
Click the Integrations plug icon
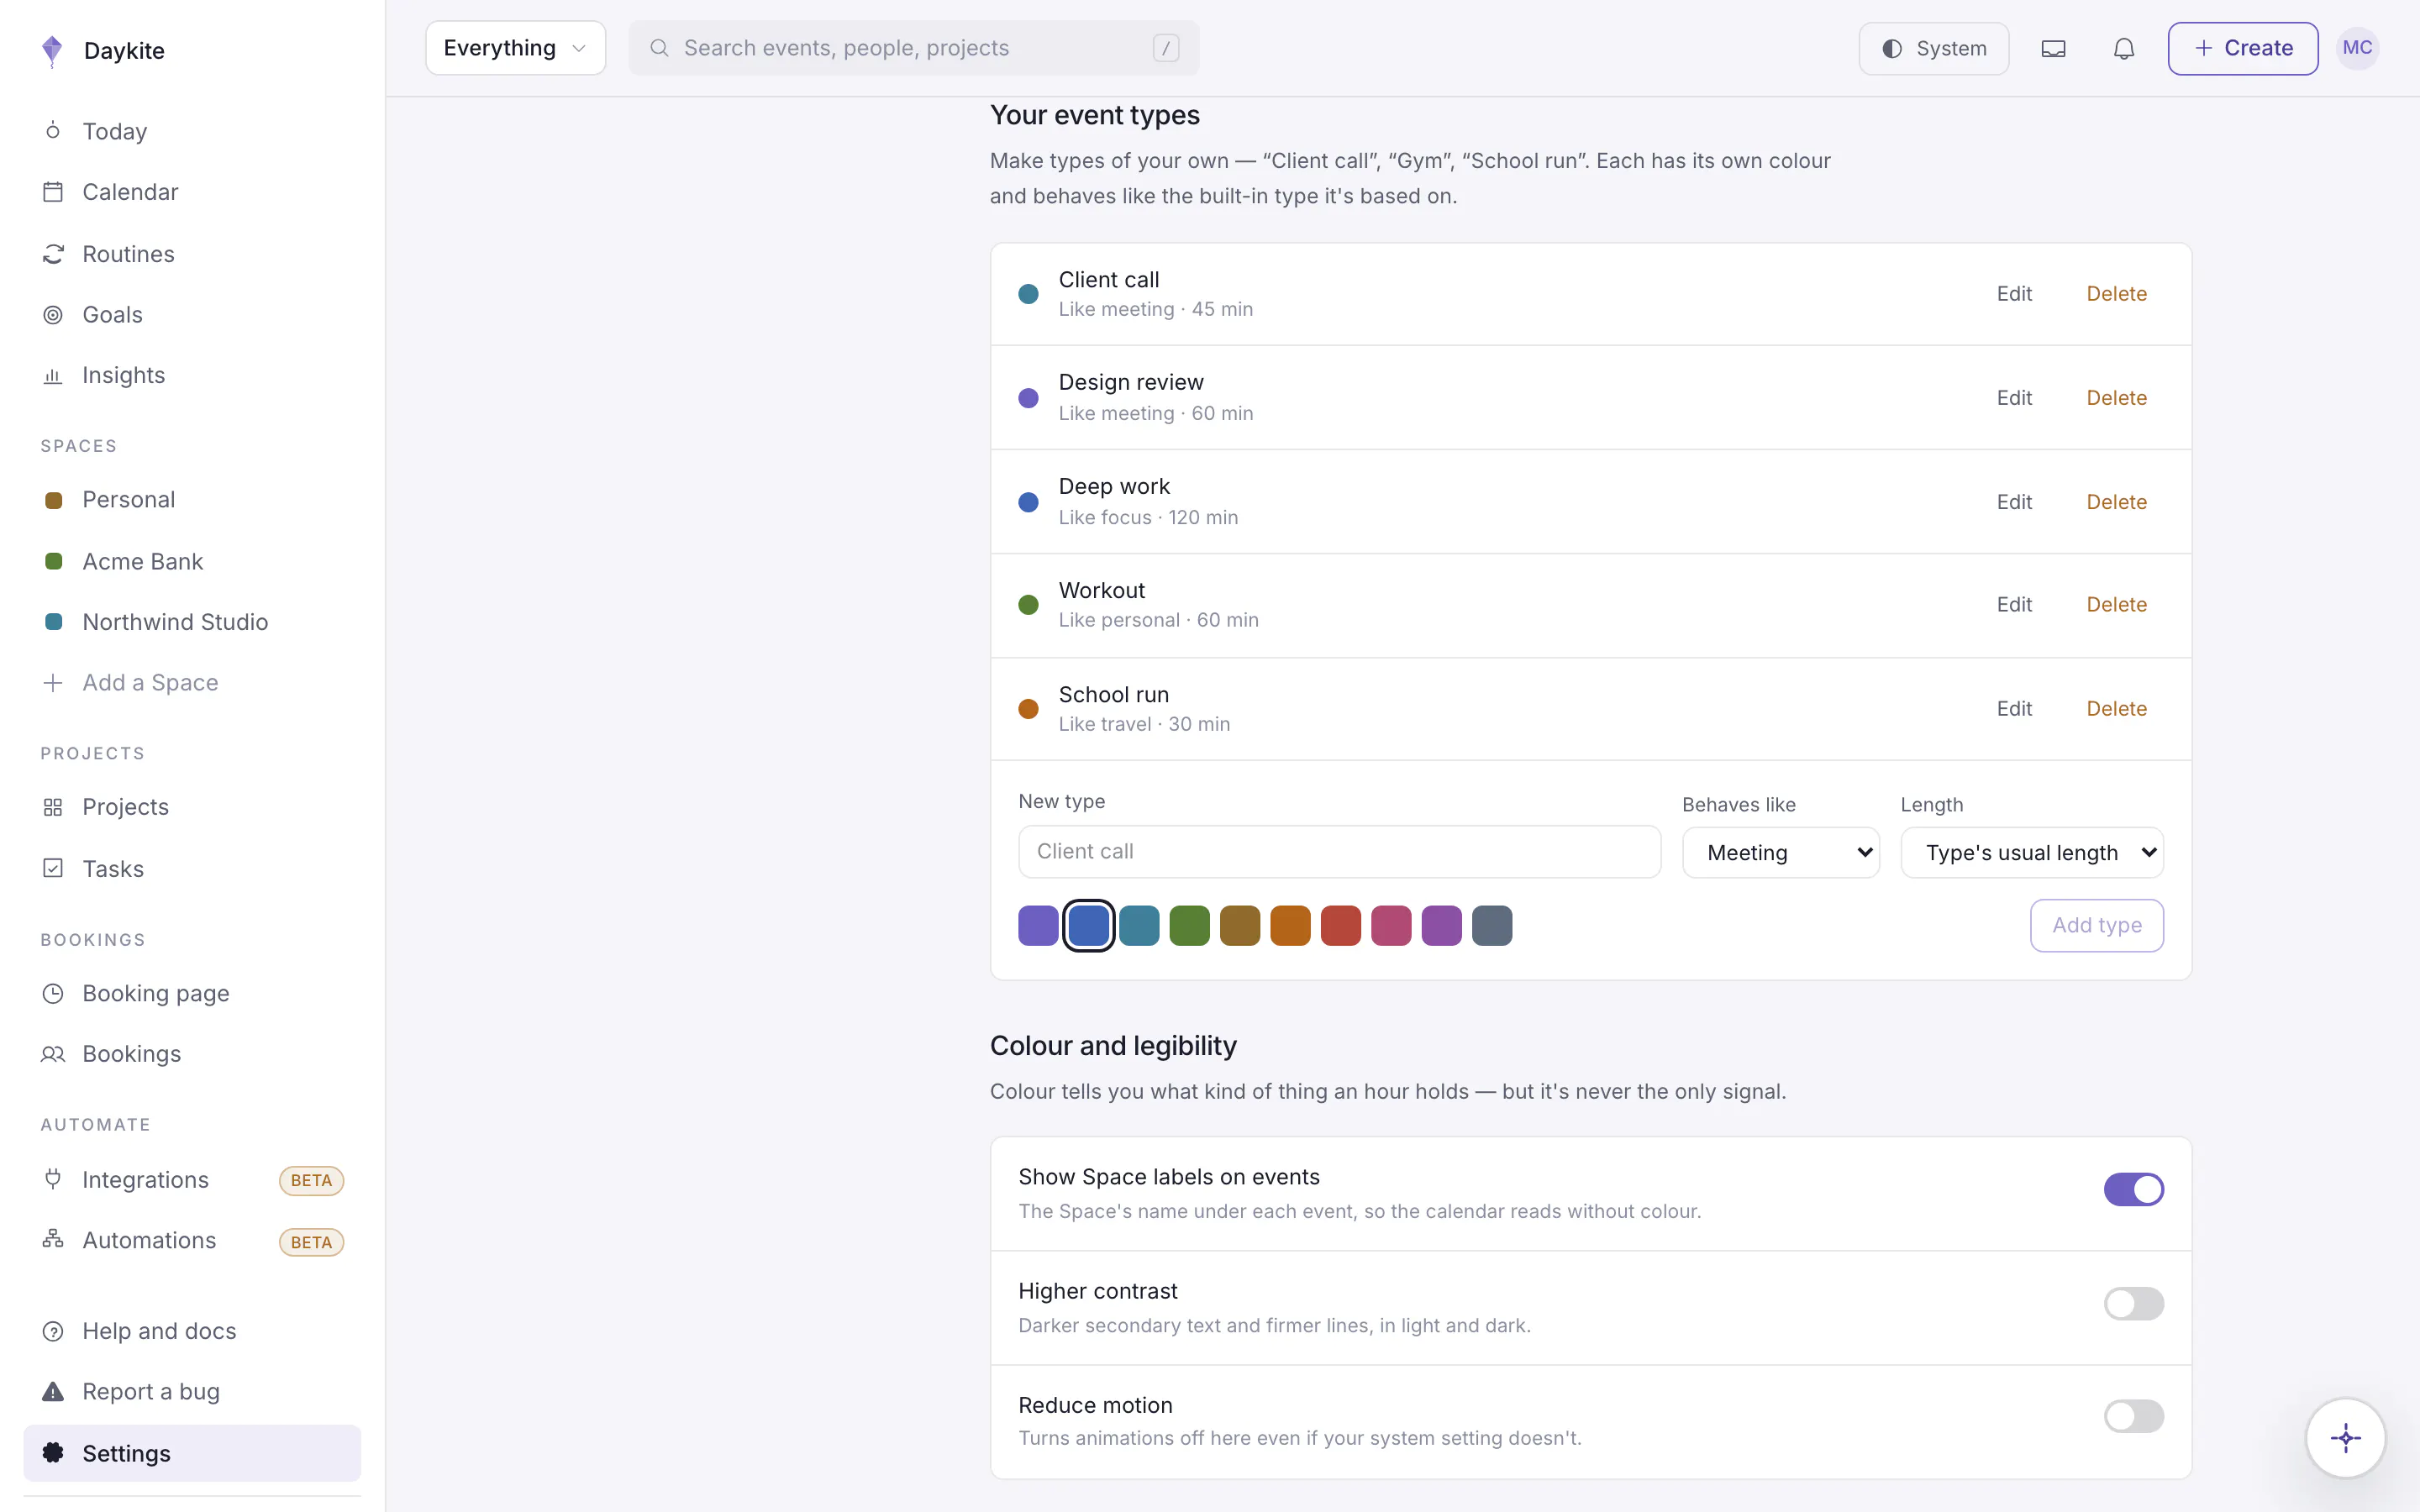coord(53,1179)
